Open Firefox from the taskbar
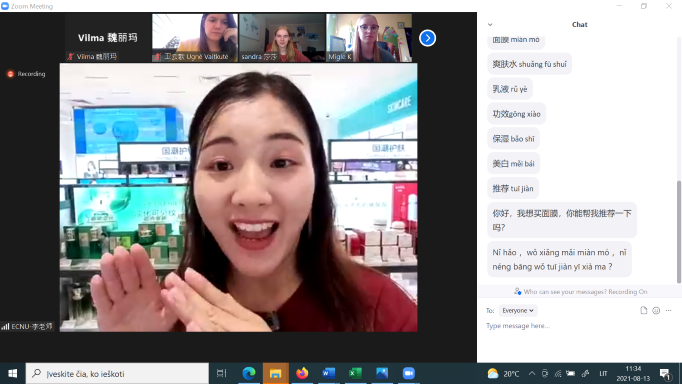This screenshot has width=682, height=384. (302, 373)
